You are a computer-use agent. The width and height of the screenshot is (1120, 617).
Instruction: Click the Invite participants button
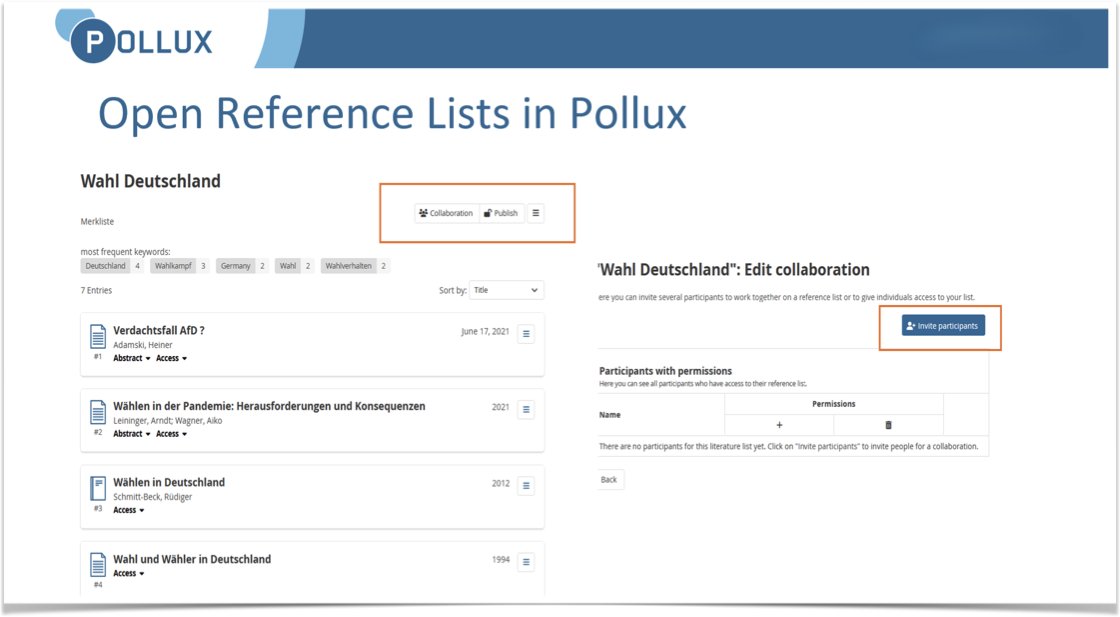coord(943,326)
